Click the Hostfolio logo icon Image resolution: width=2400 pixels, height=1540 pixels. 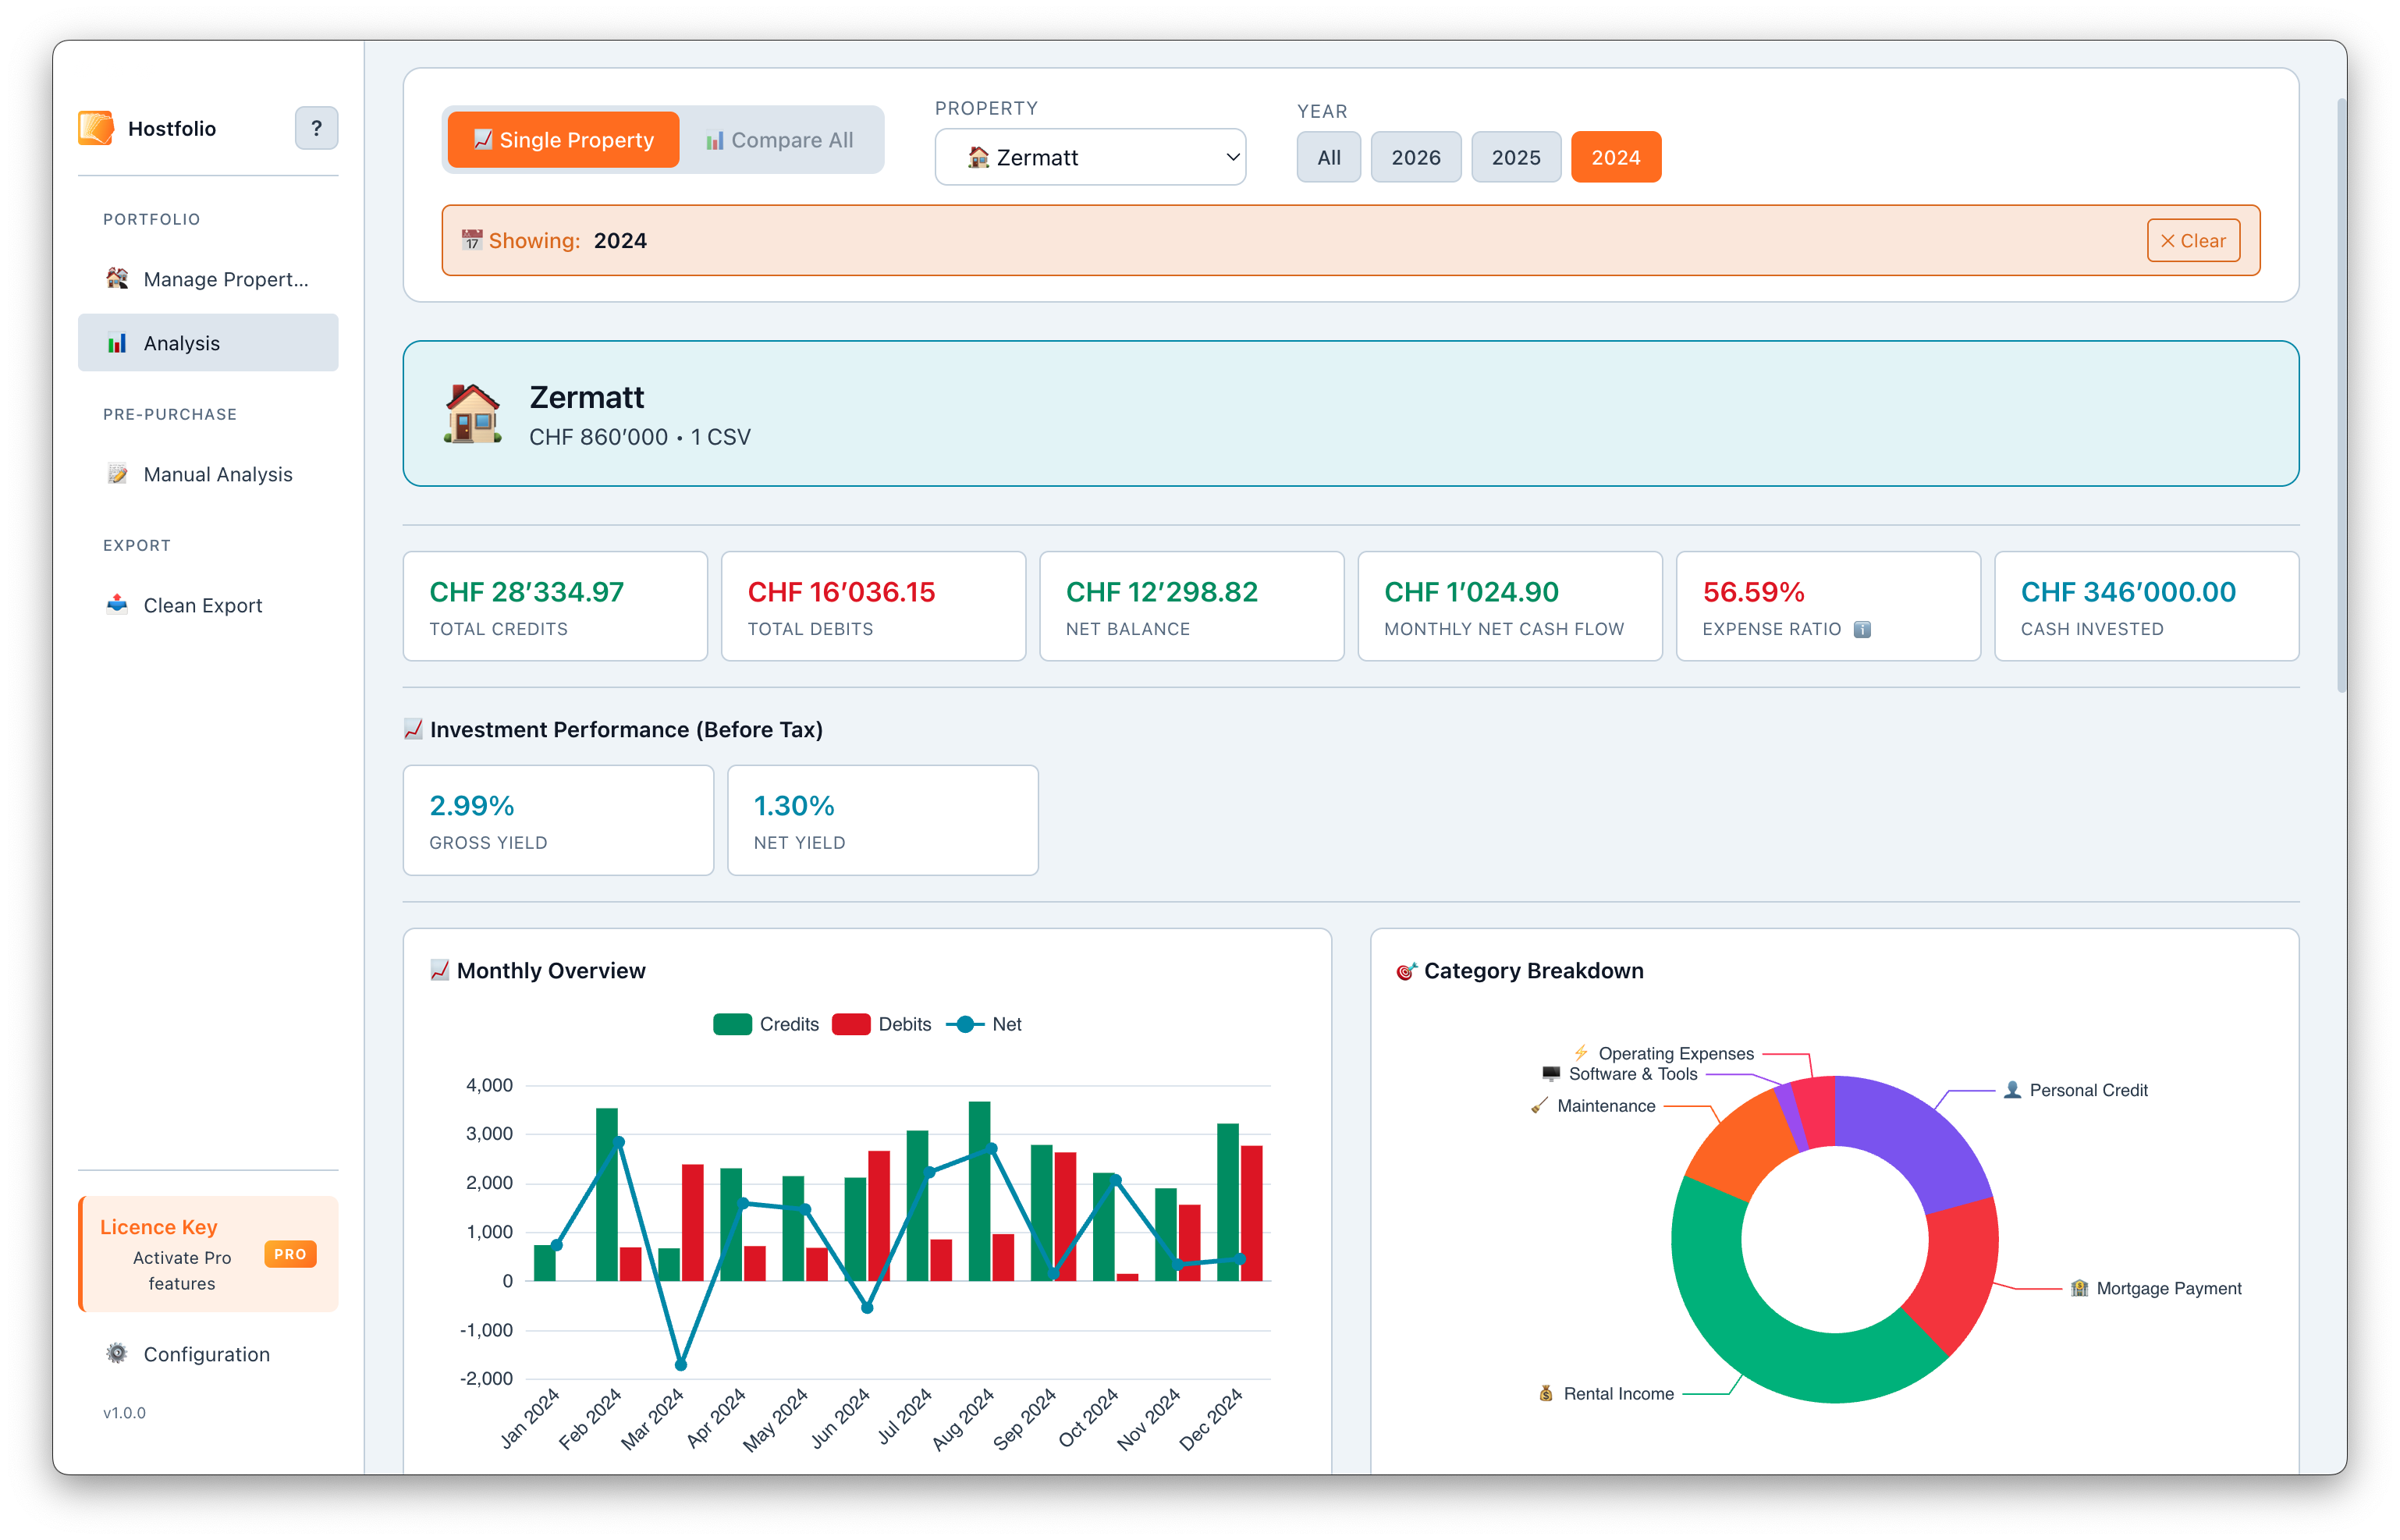96,128
